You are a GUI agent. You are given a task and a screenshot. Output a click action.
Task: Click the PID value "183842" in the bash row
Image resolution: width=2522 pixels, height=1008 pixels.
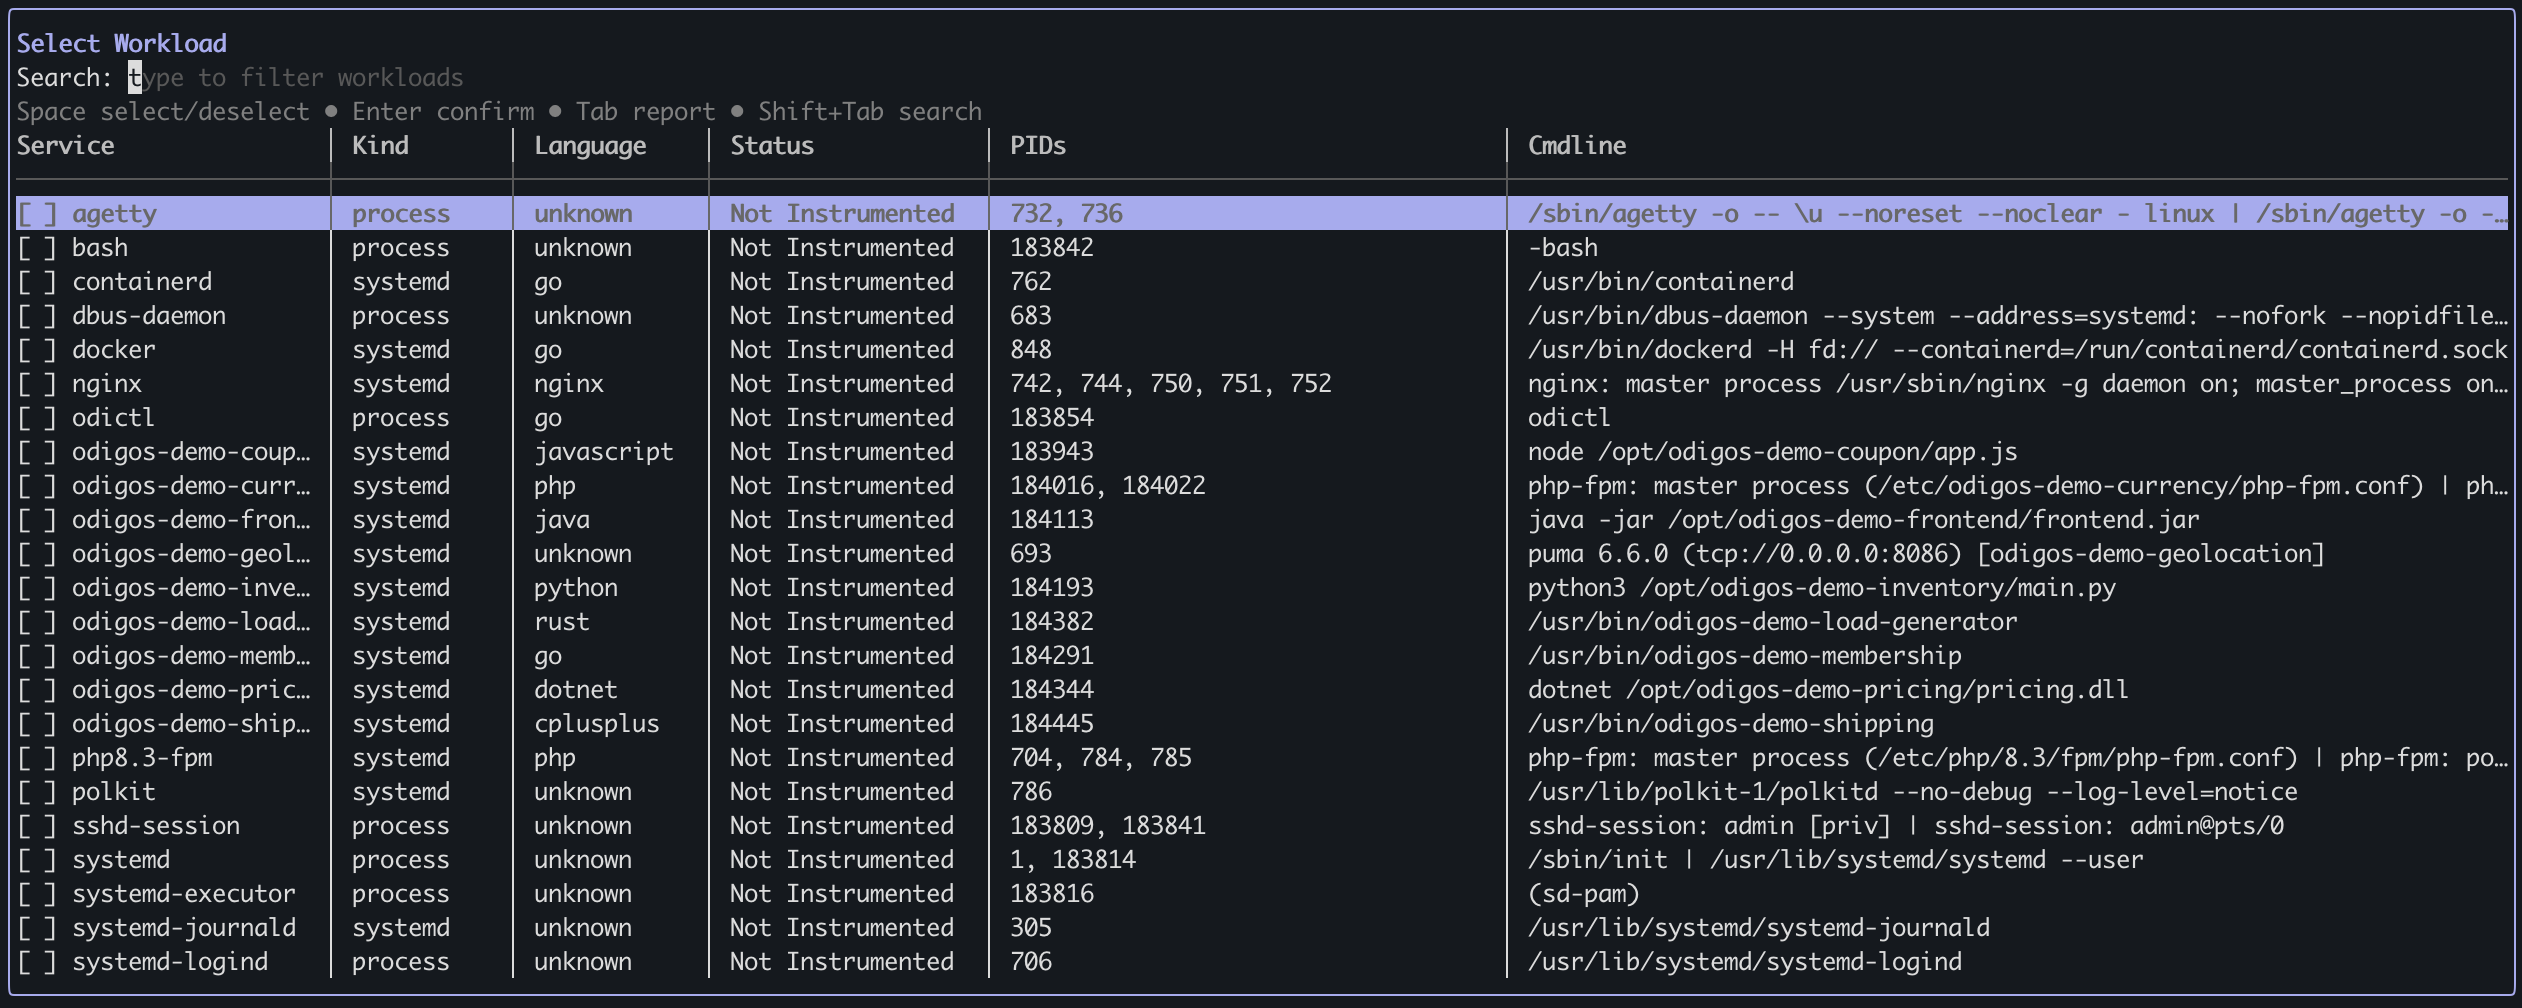click(1052, 247)
